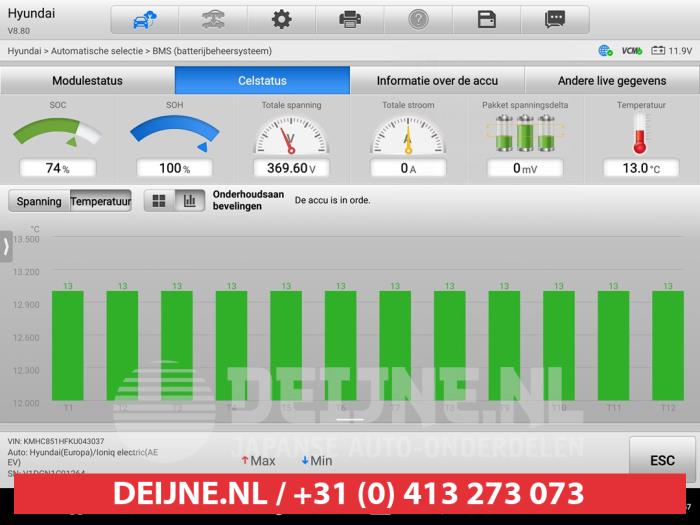
Task: Open the message feedback icon
Action: click(x=555, y=19)
